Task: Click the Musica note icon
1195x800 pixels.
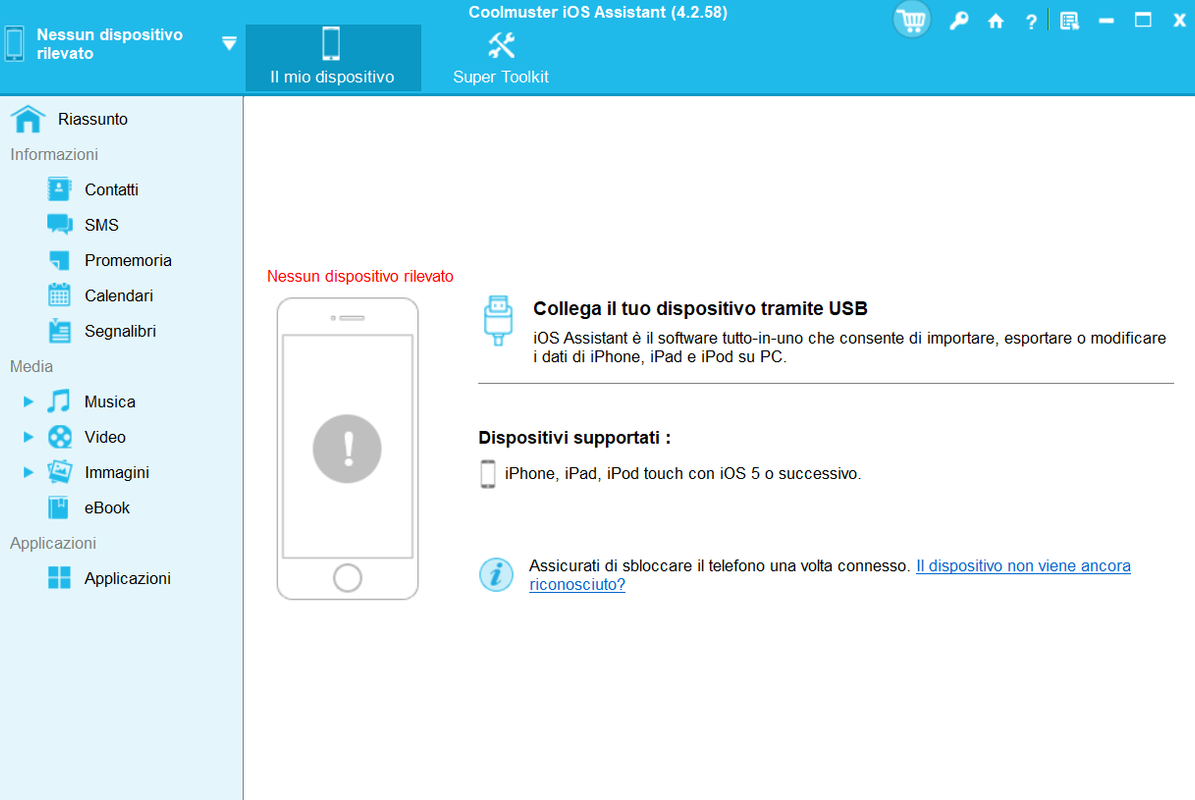Action: click(x=59, y=401)
